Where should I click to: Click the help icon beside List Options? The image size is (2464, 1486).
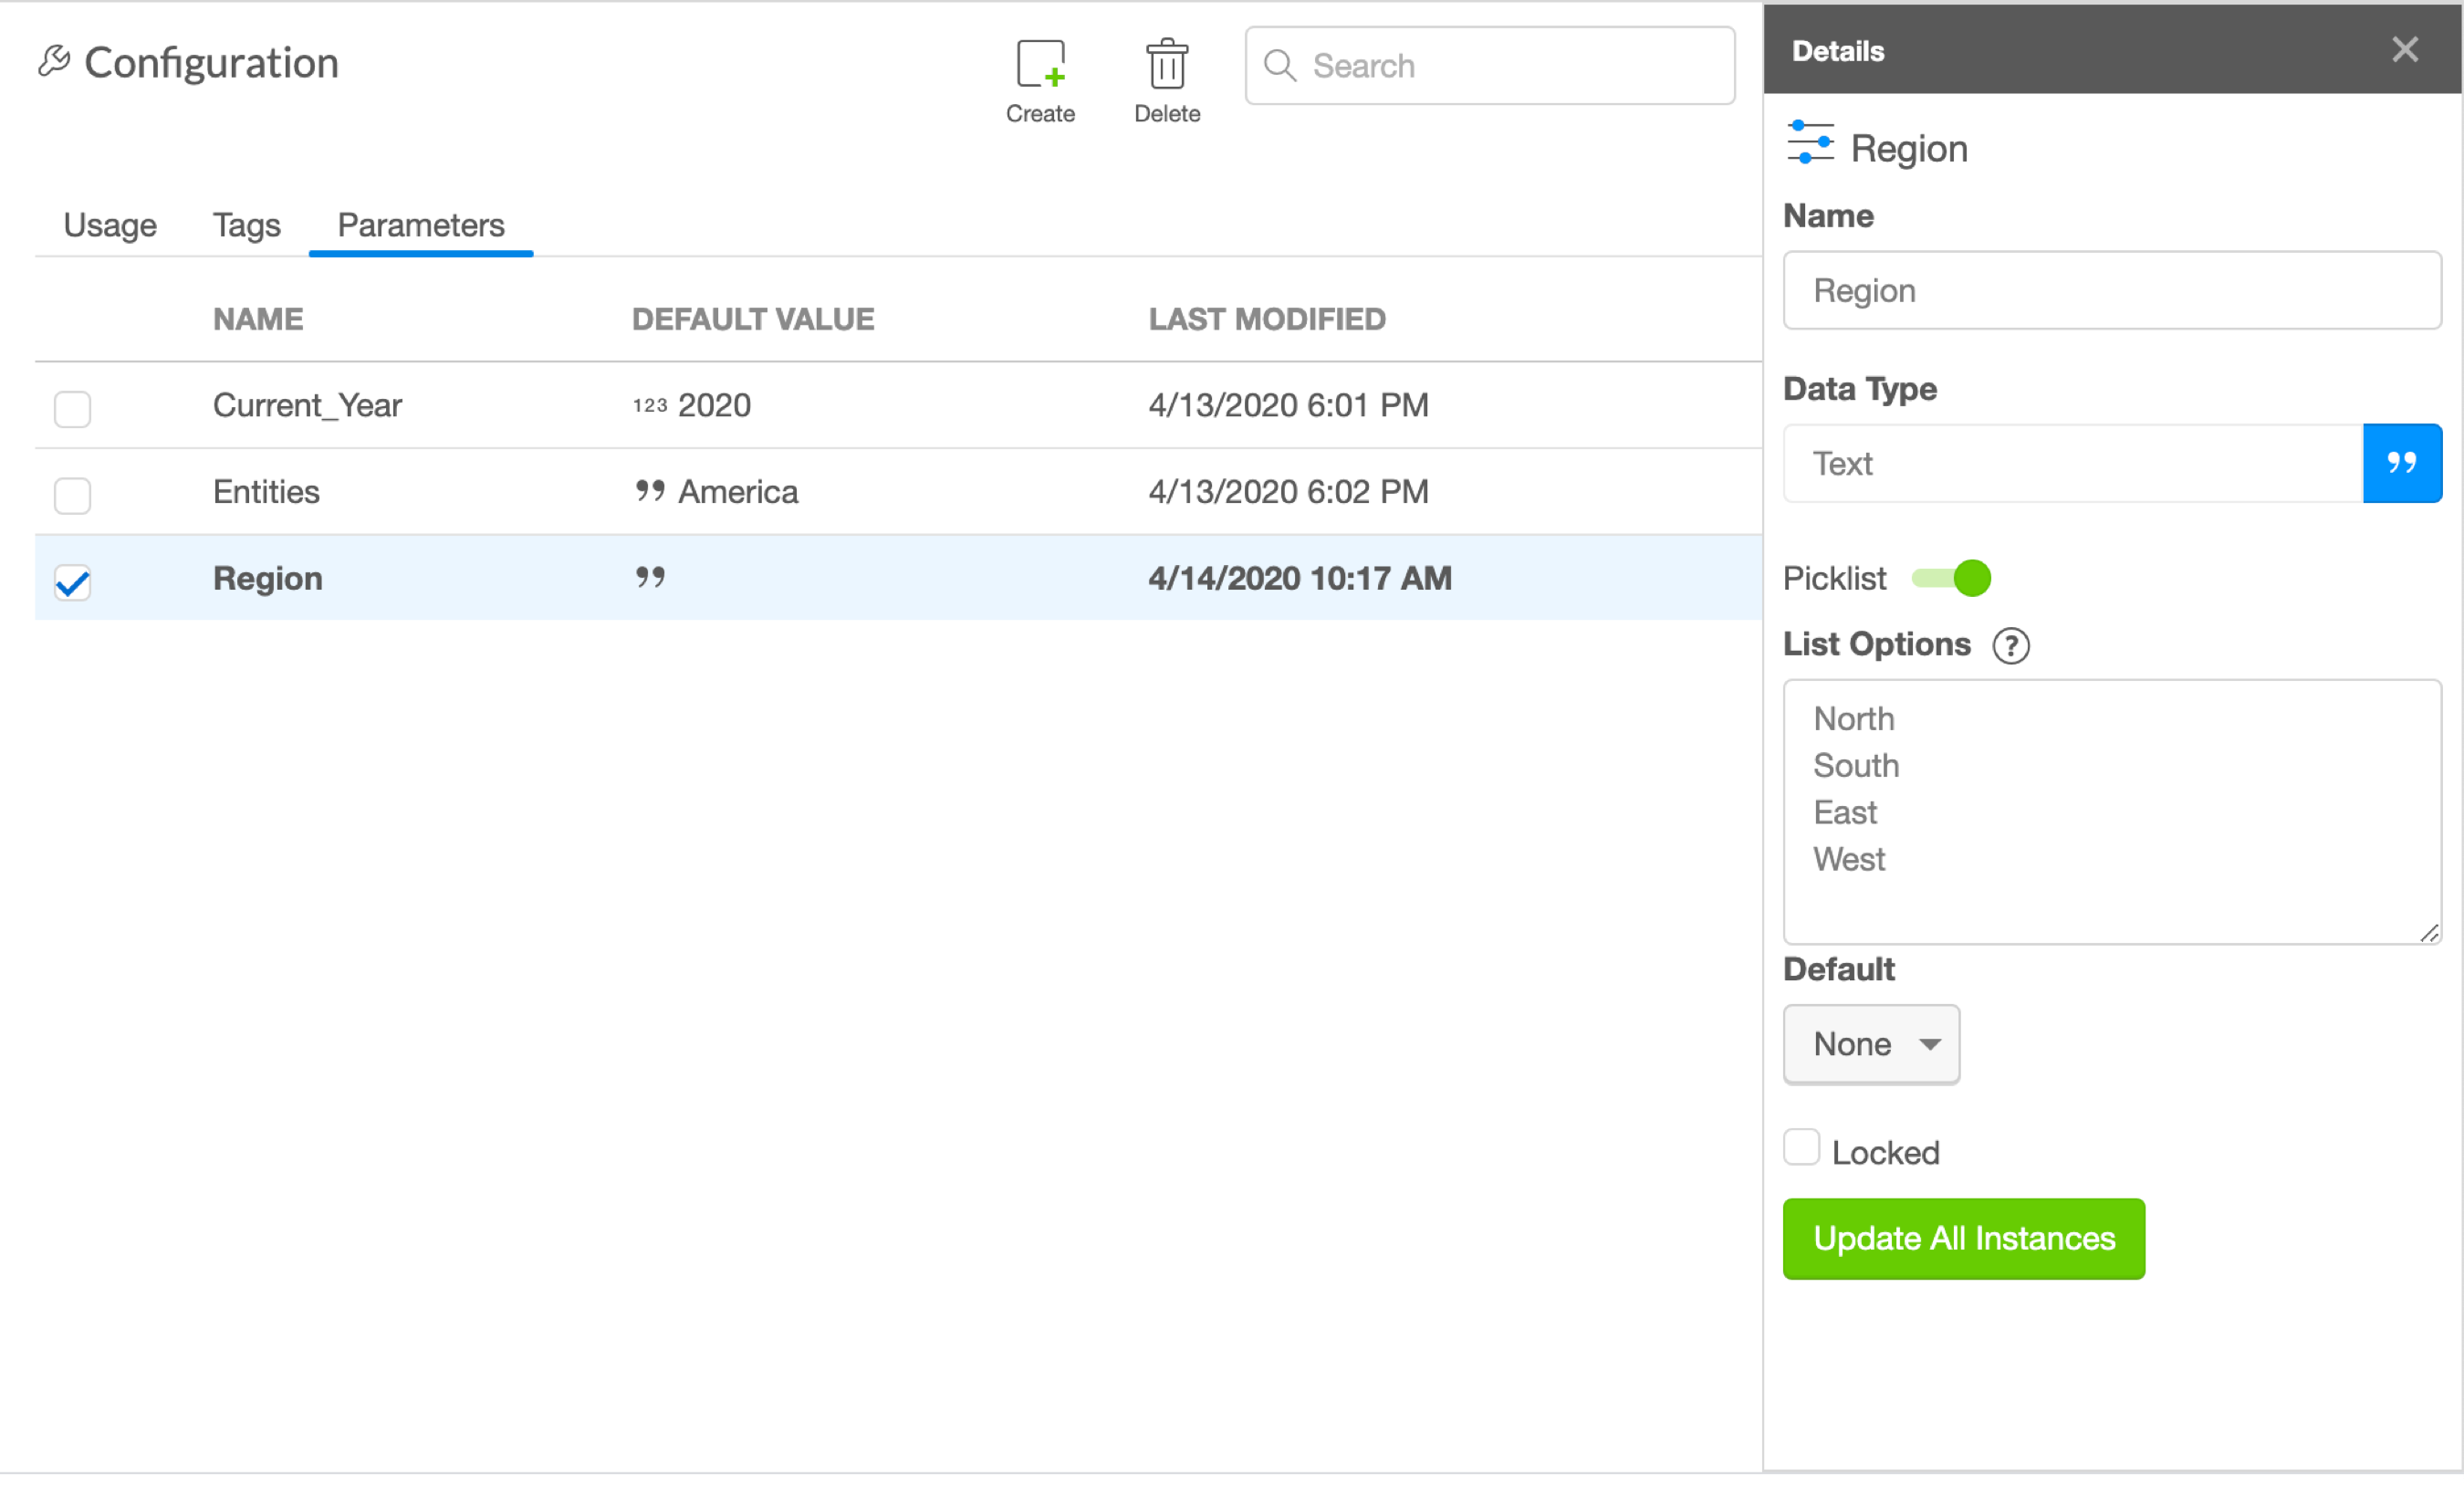click(2010, 646)
